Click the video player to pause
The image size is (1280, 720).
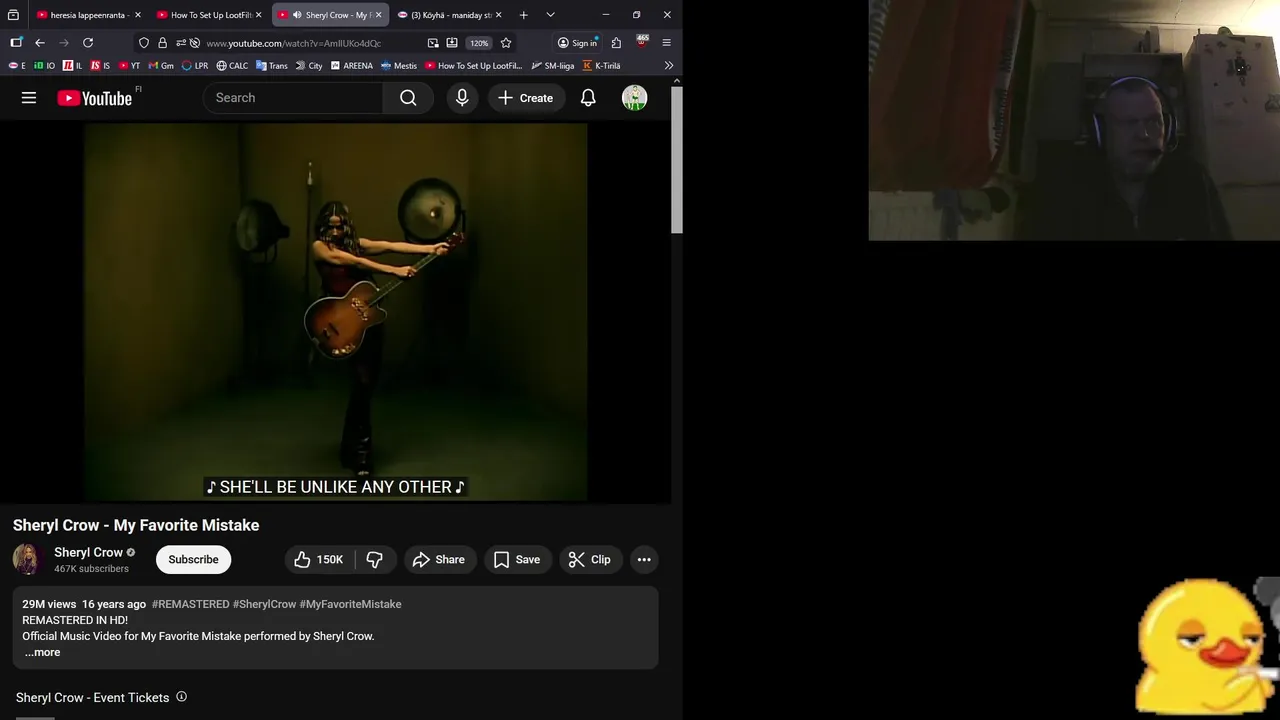click(335, 310)
